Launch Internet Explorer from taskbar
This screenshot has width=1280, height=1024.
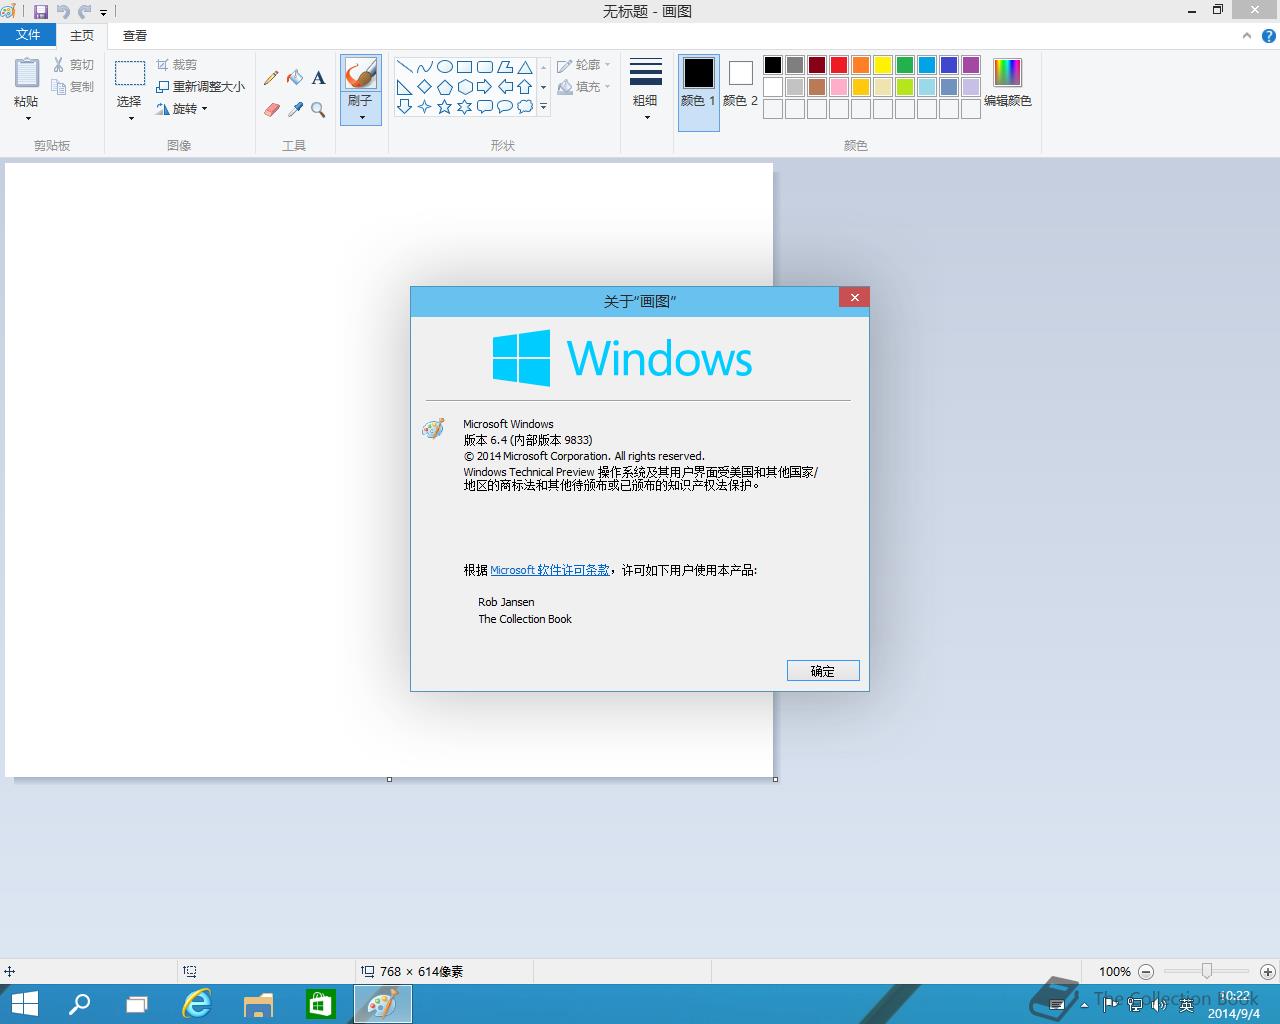[x=197, y=1004]
